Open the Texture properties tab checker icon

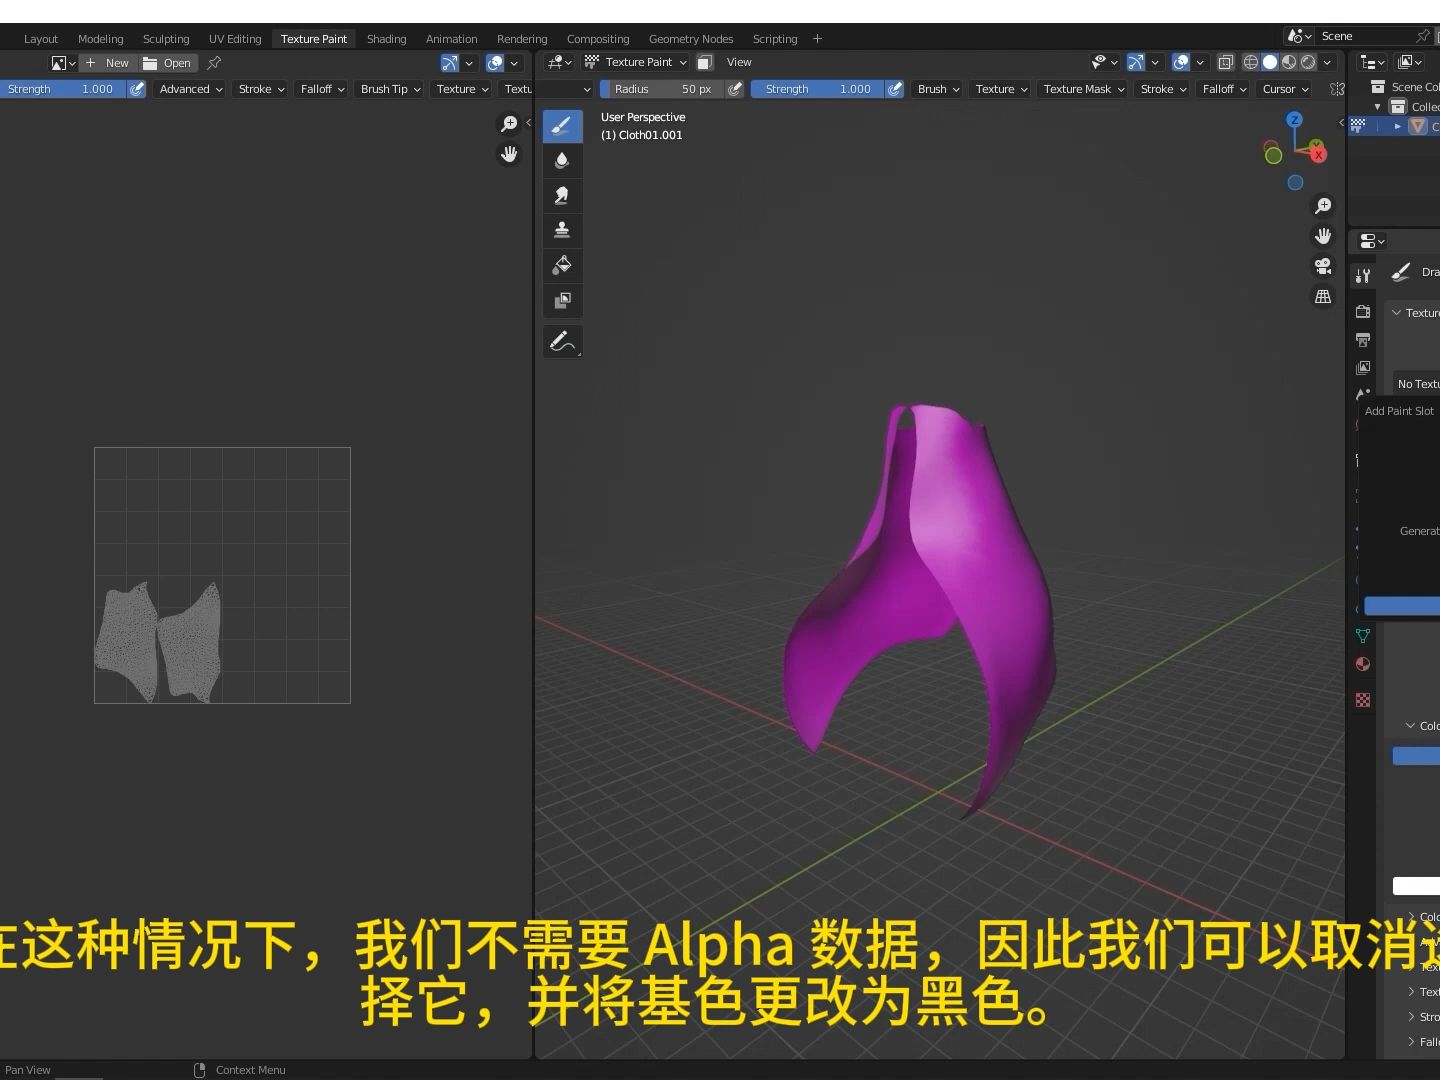point(1362,700)
